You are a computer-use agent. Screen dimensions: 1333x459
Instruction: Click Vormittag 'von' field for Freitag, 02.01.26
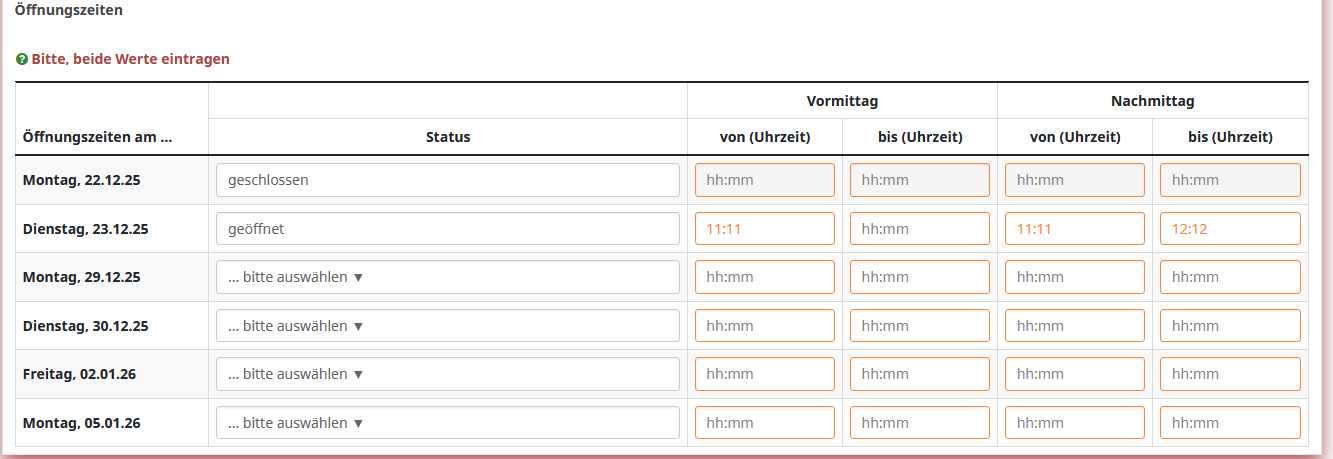coord(764,374)
